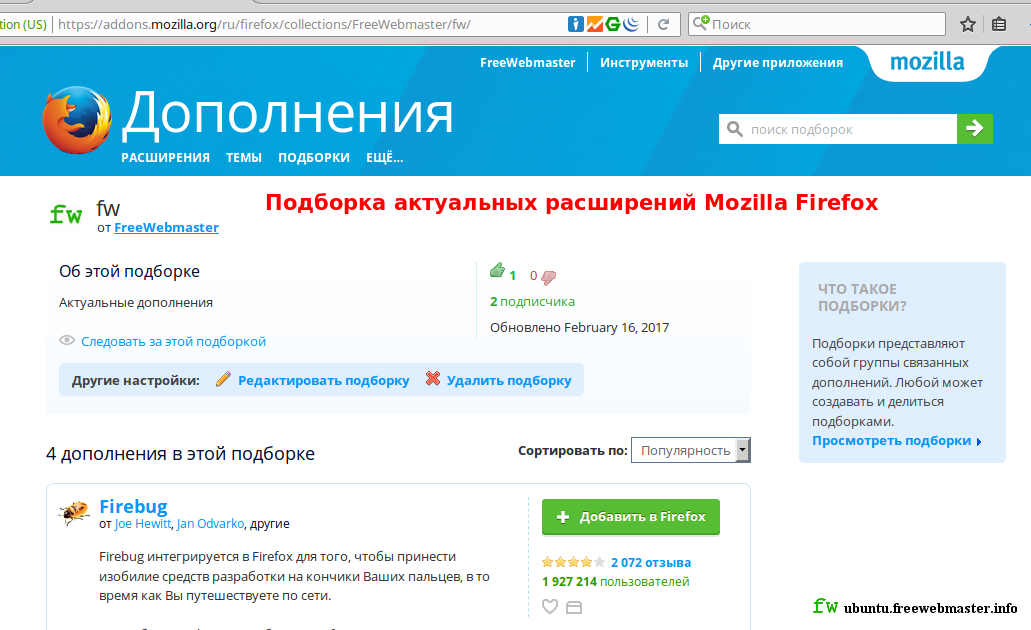
Task: Click the 4 дополнения в этой подборке heading
Action: tap(180, 454)
